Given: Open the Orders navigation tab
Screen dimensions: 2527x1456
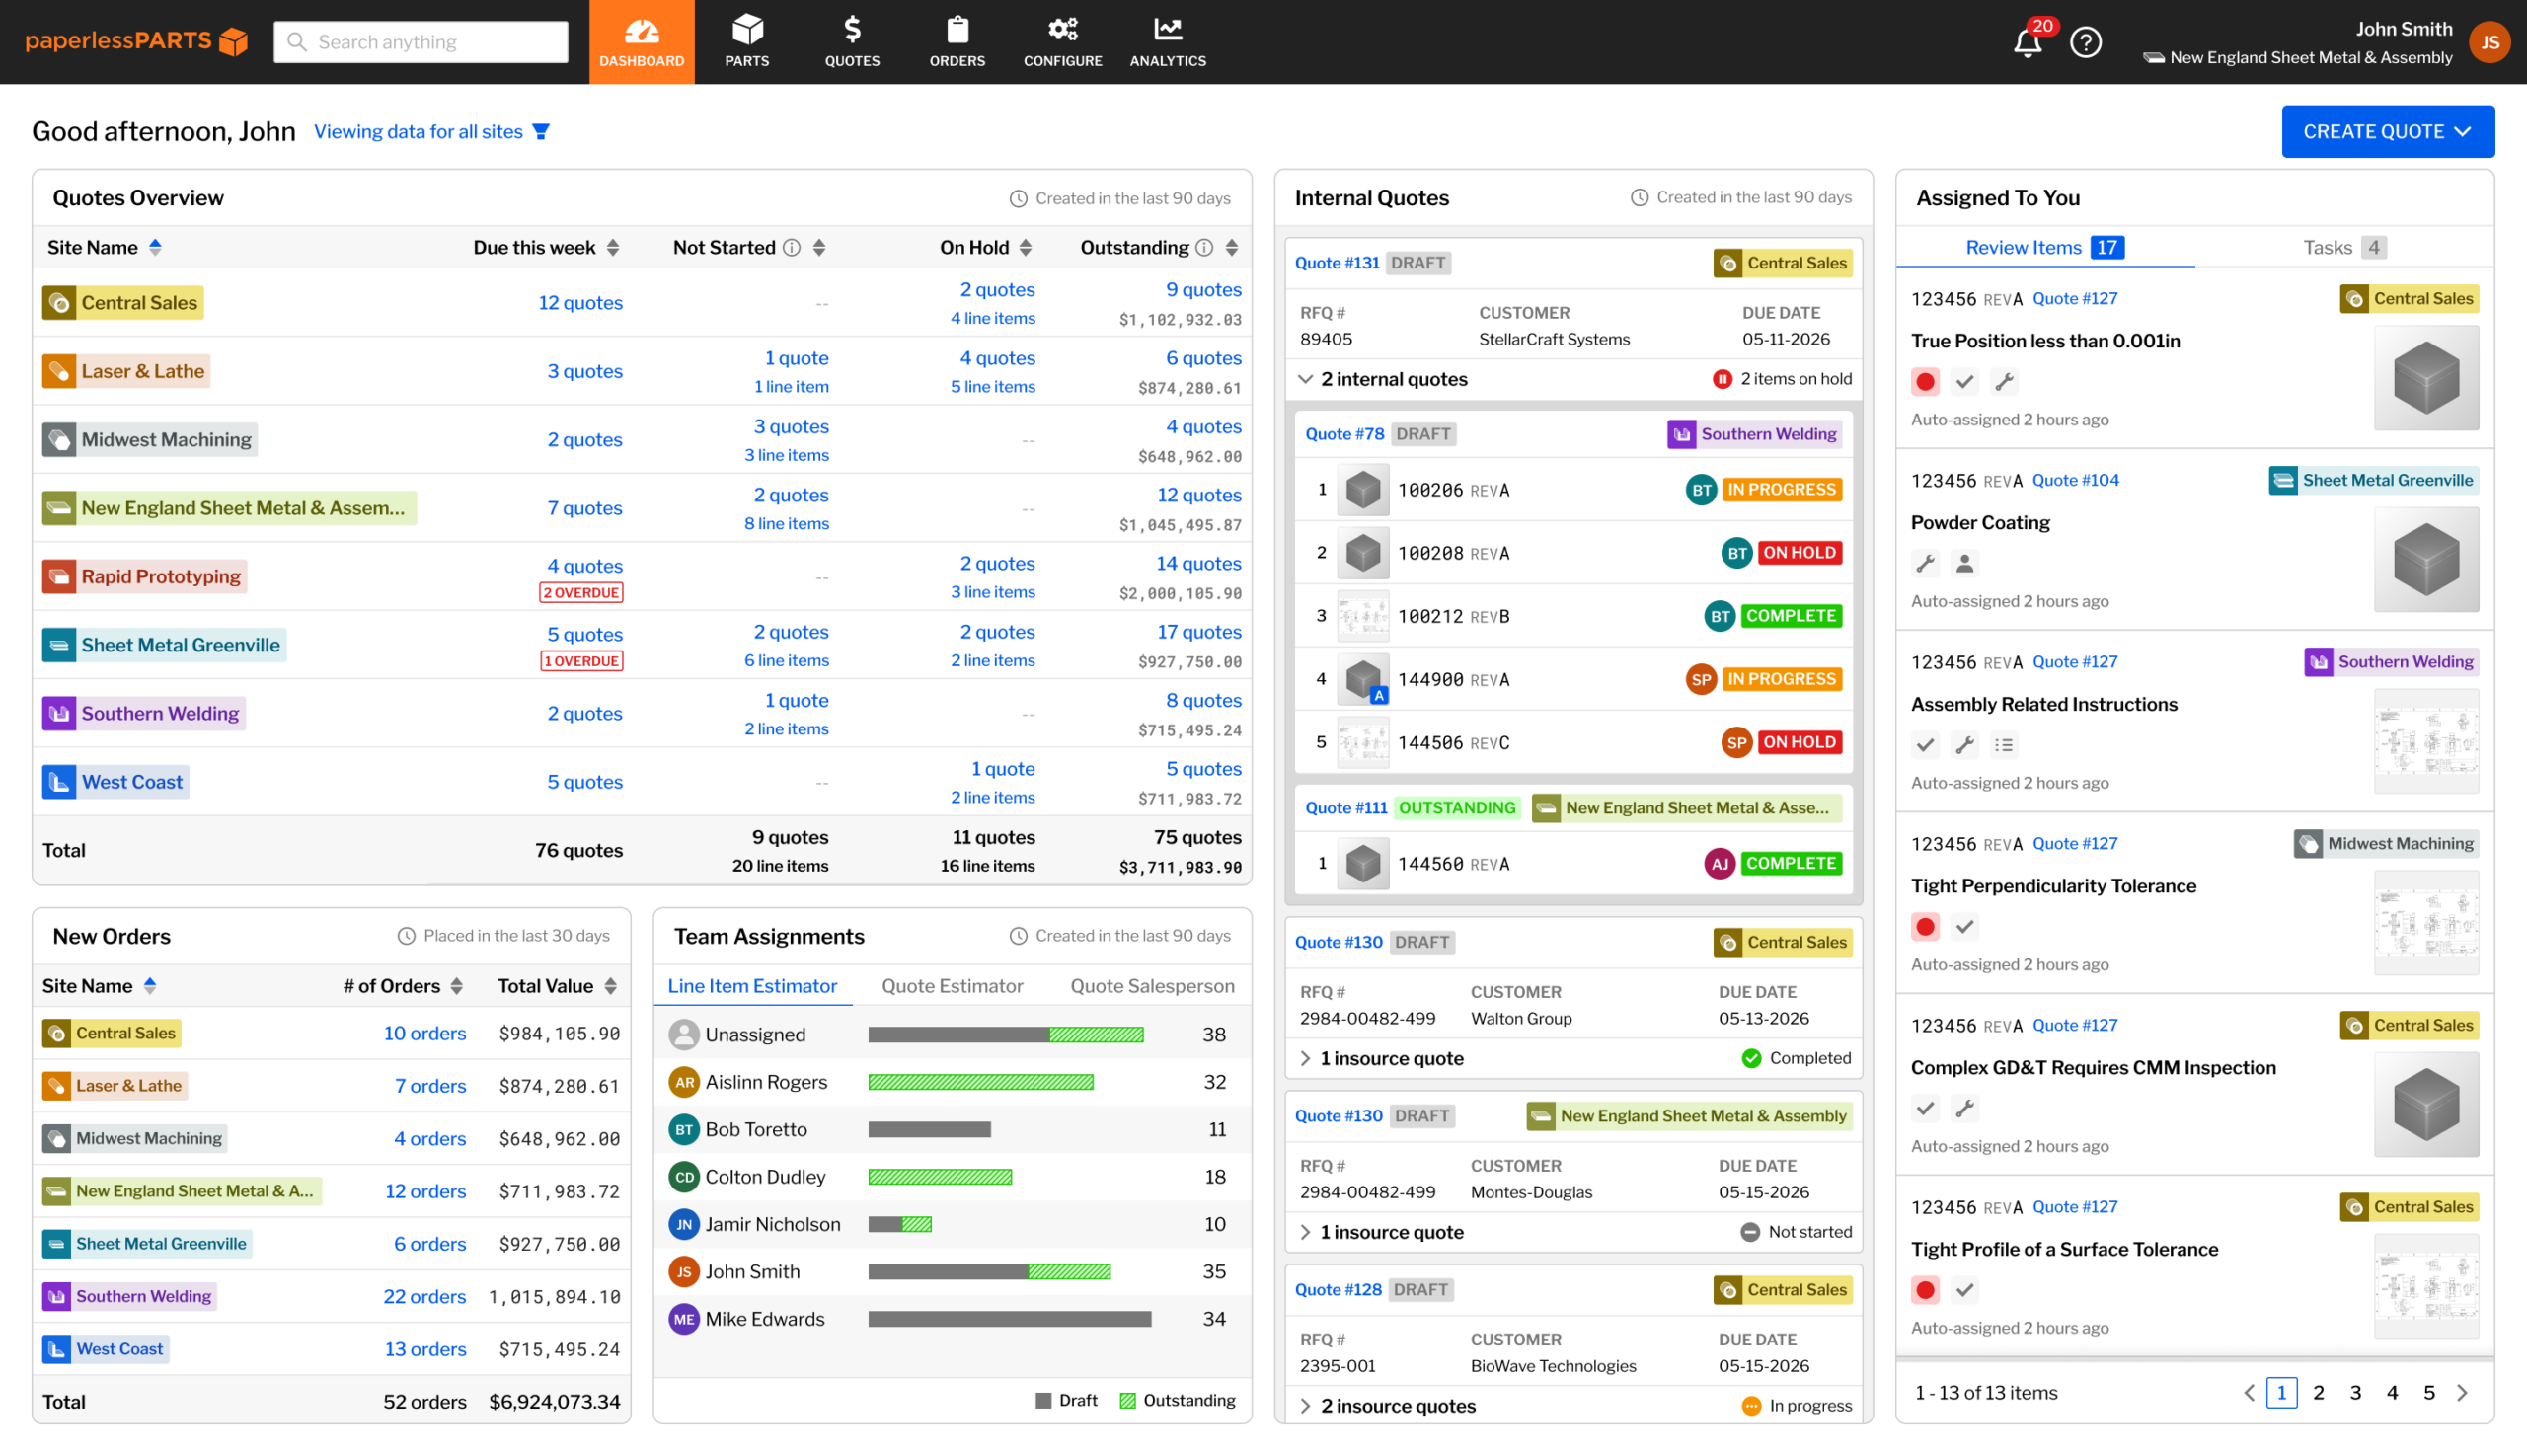Looking at the screenshot, I should 957,42.
